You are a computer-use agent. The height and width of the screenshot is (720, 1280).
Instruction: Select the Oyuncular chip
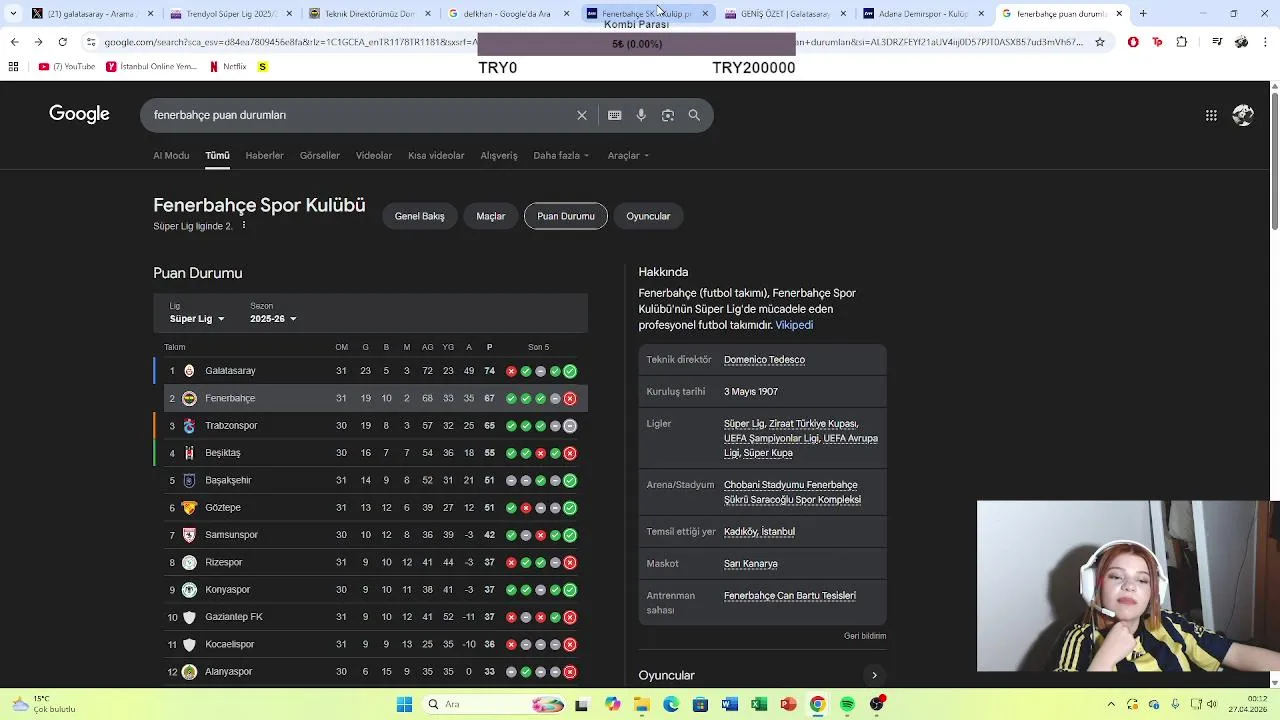click(x=648, y=216)
